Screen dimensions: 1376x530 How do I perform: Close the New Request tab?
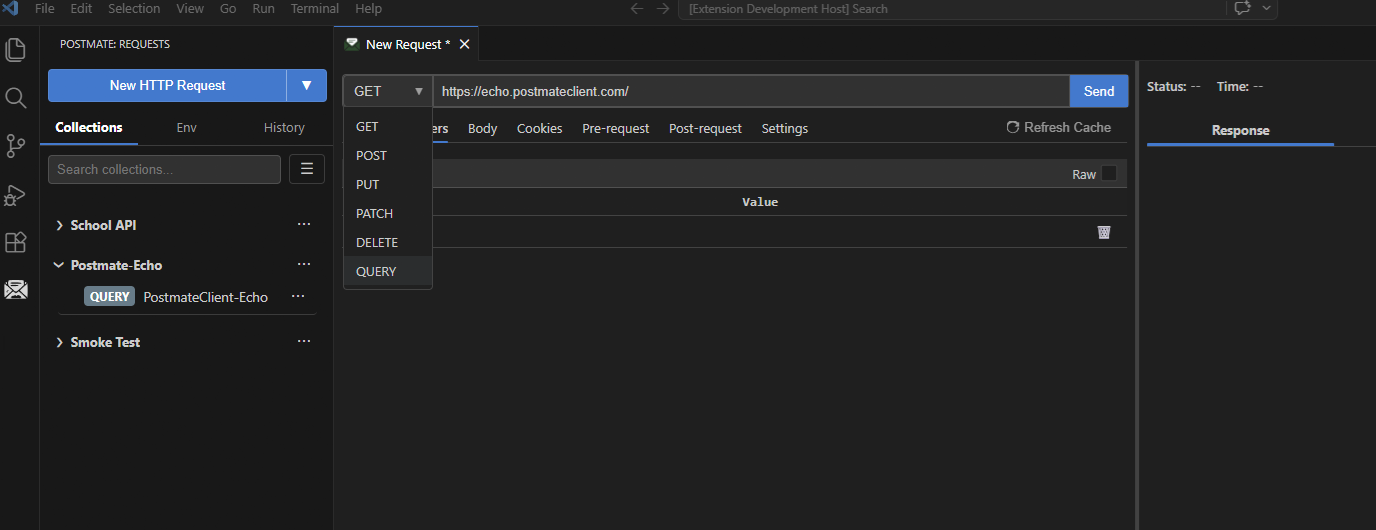point(464,44)
